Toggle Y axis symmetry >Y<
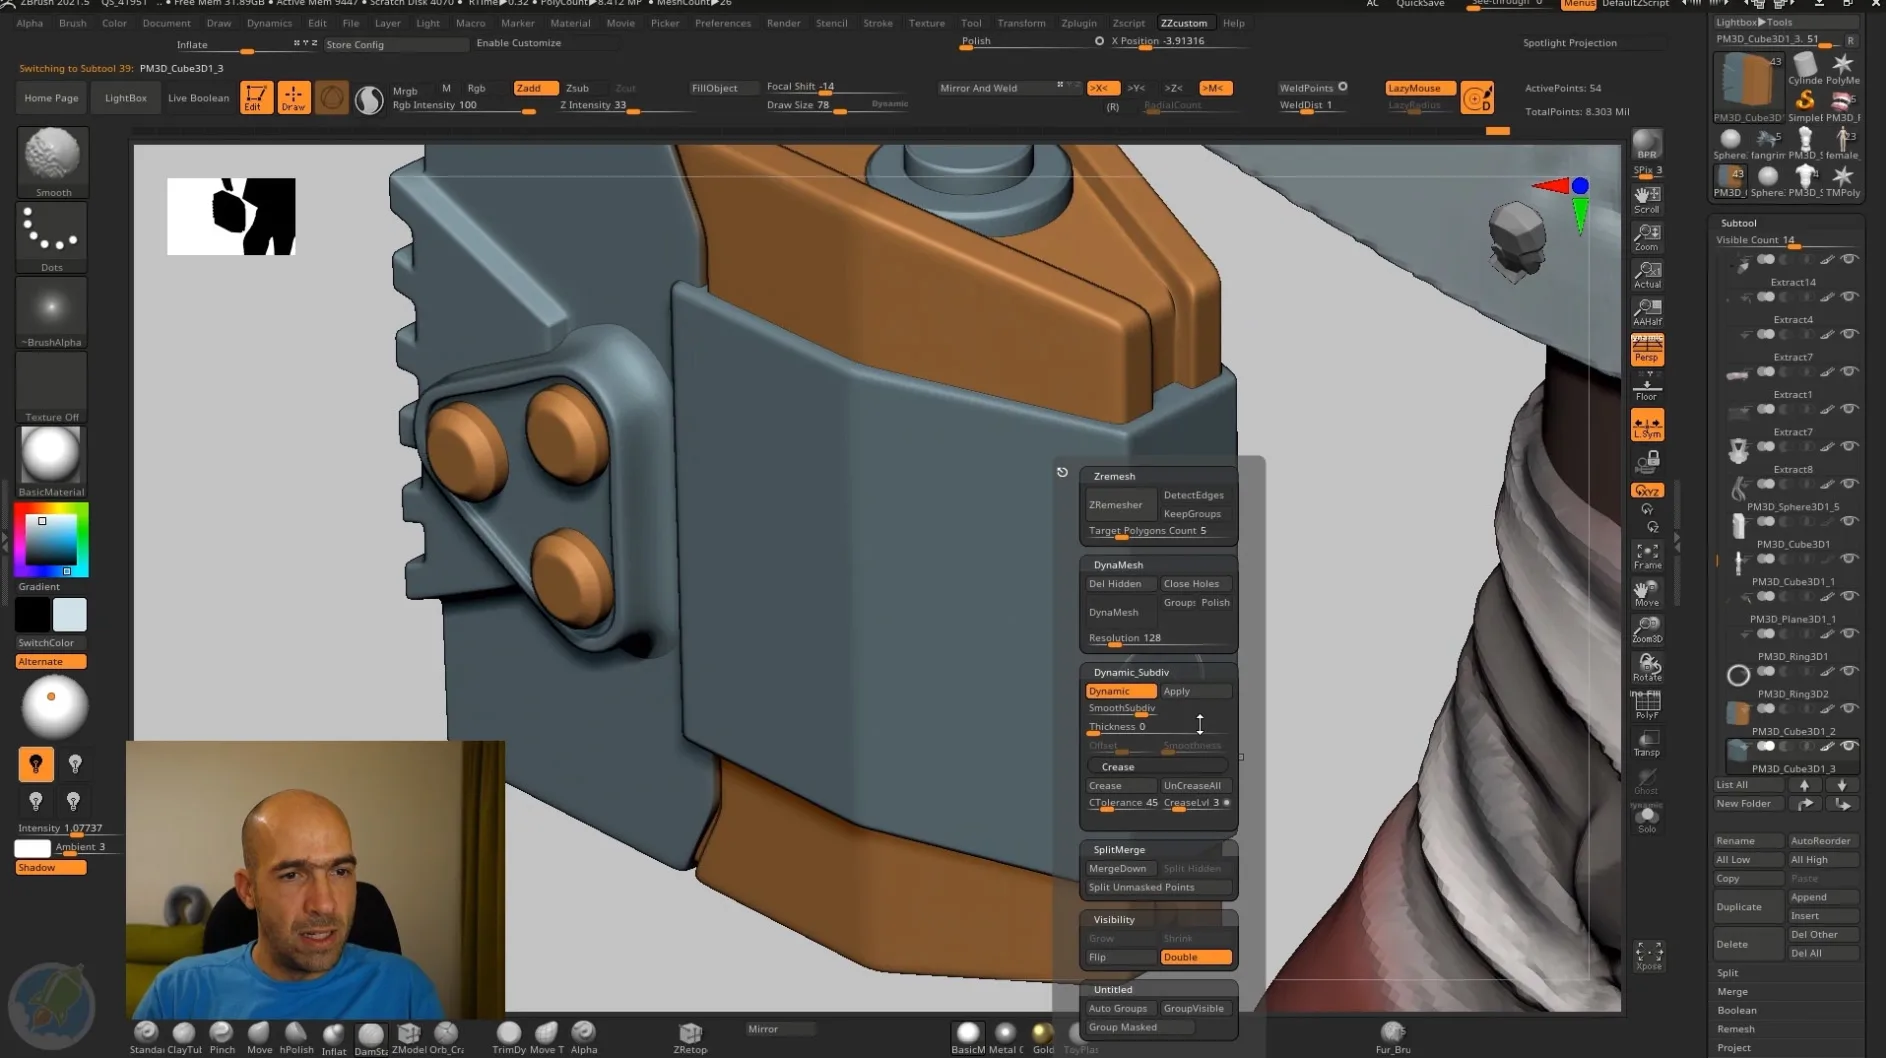The width and height of the screenshot is (1886, 1058). click(x=1137, y=88)
